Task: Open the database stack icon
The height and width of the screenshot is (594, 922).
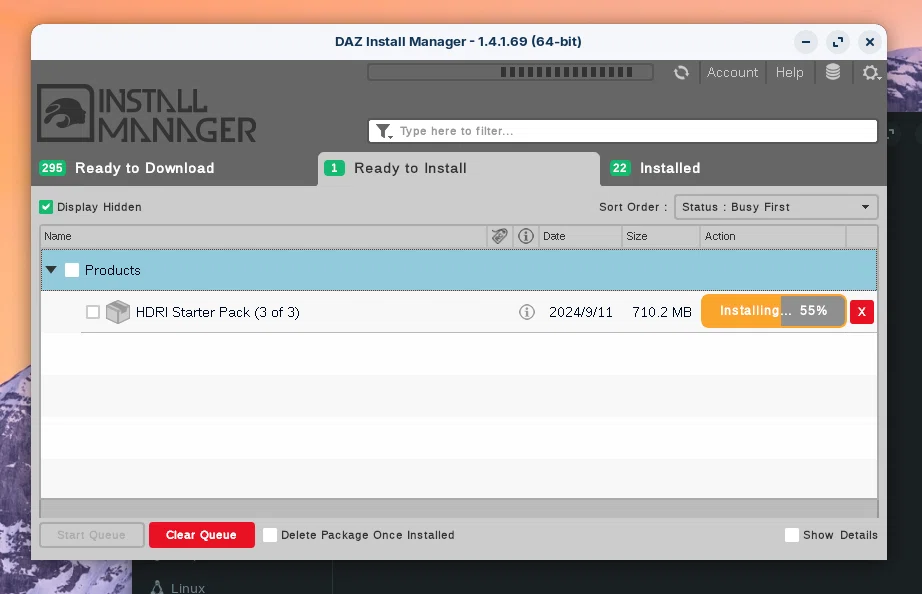Action: click(x=833, y=72)
